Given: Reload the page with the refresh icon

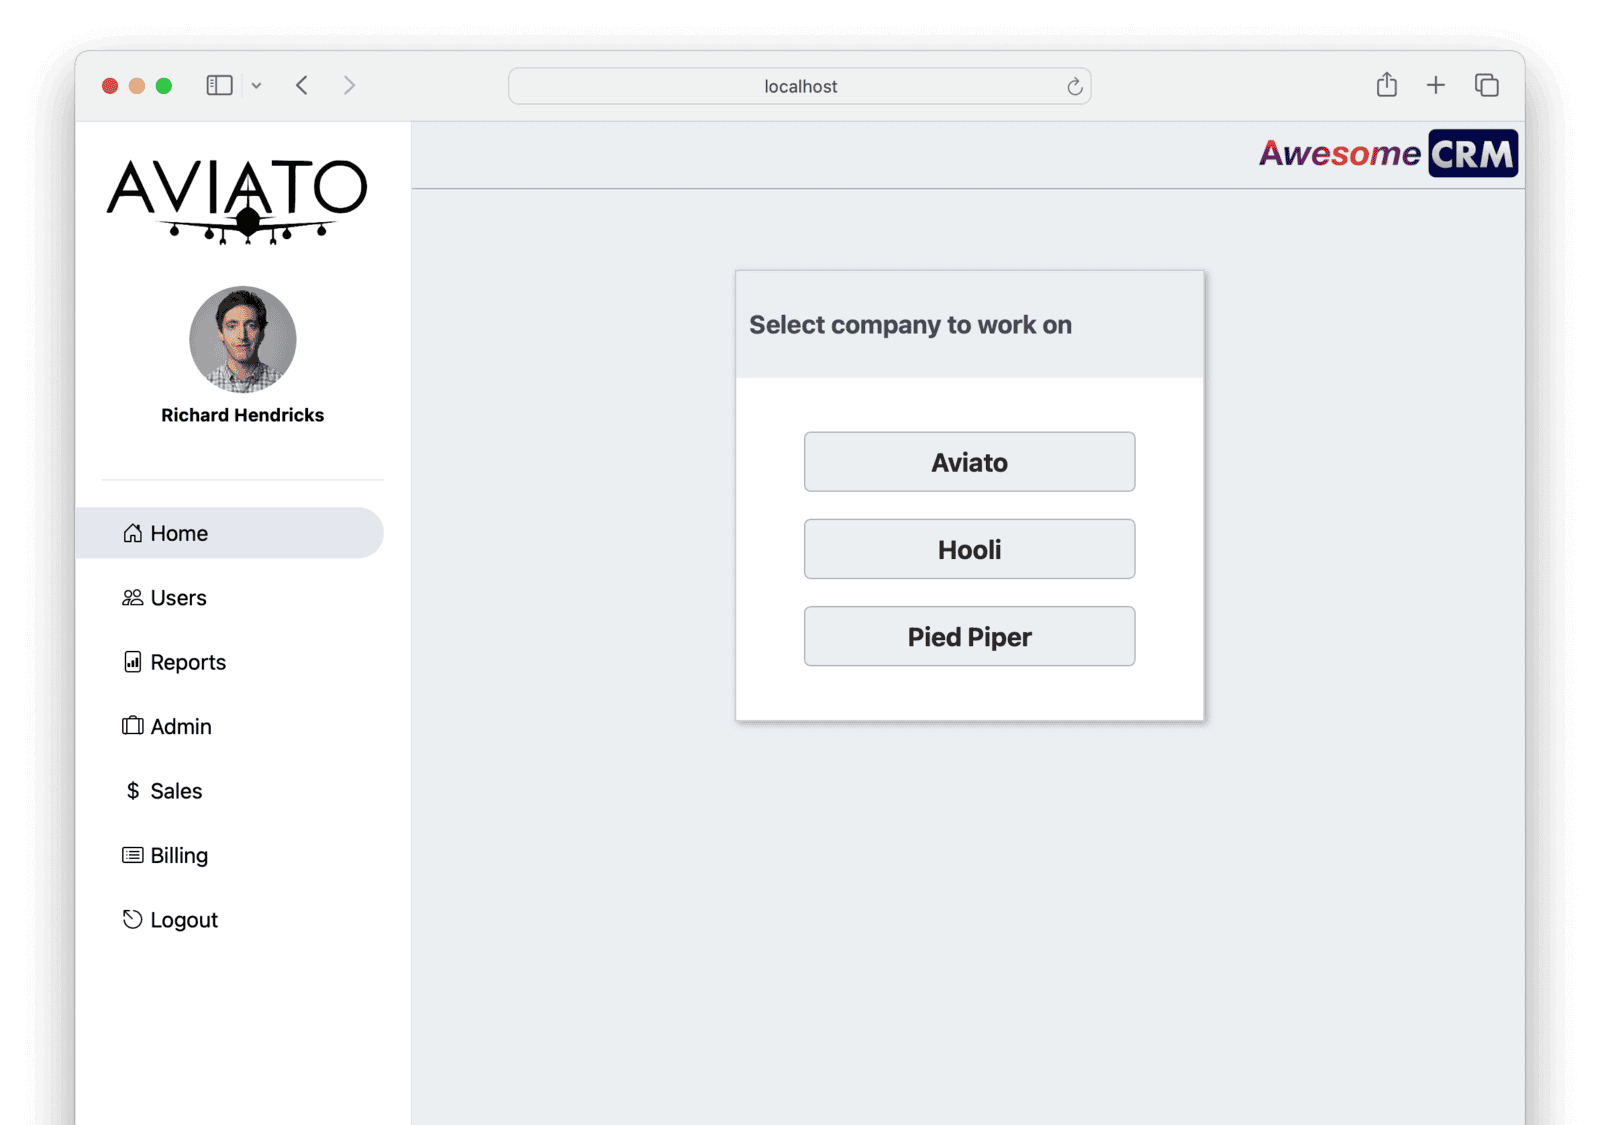Looking at the screenshot, I should pos(1074,87).
